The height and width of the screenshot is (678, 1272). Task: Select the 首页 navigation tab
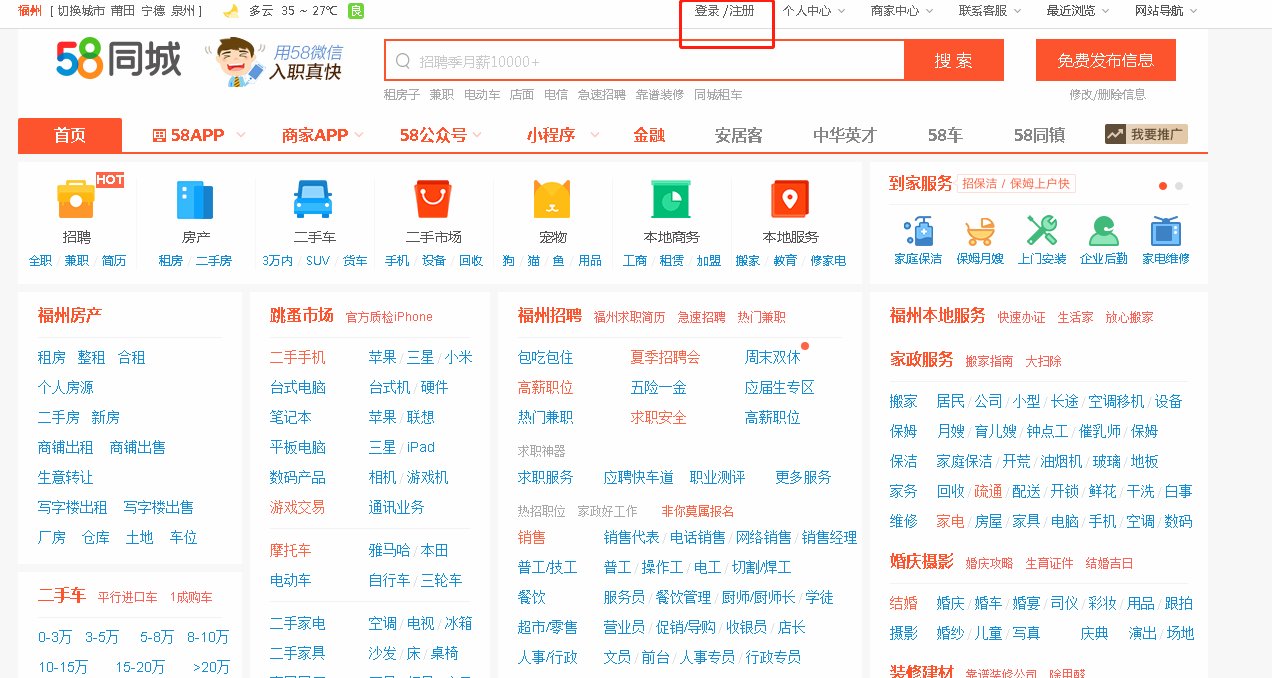tap(70, 135)
